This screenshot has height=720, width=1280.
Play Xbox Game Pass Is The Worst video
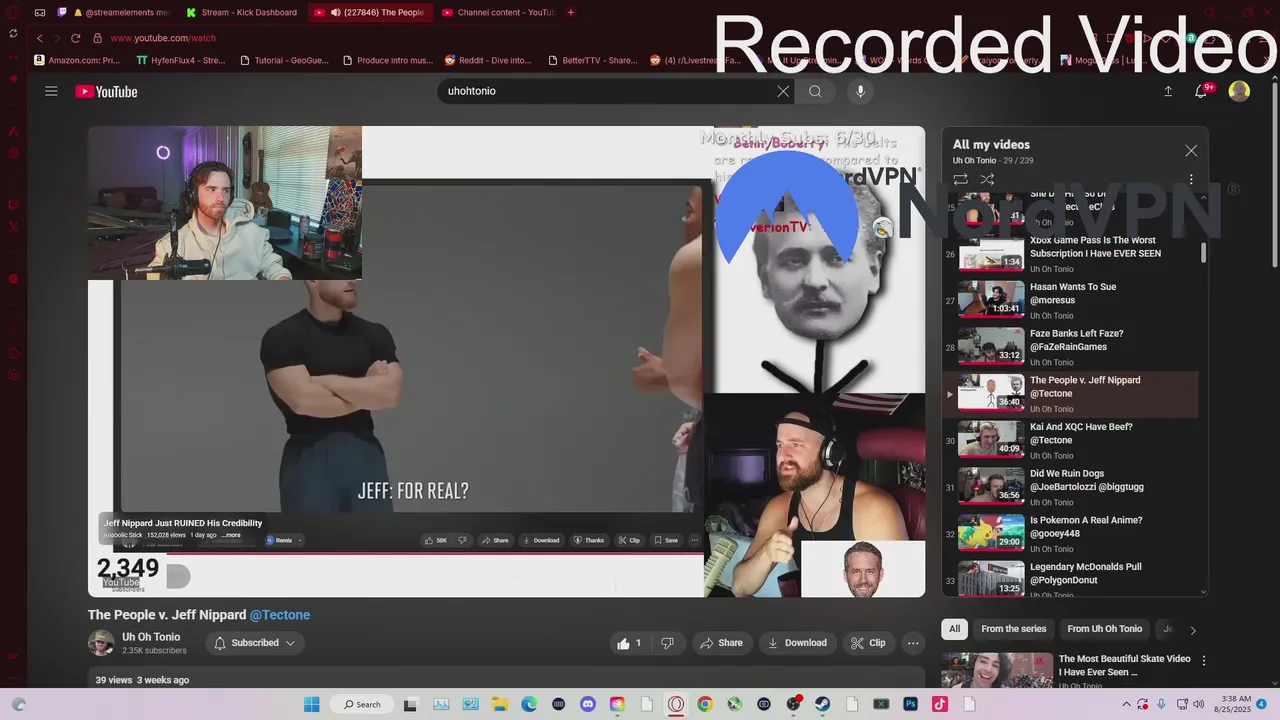click(1072, 254)
